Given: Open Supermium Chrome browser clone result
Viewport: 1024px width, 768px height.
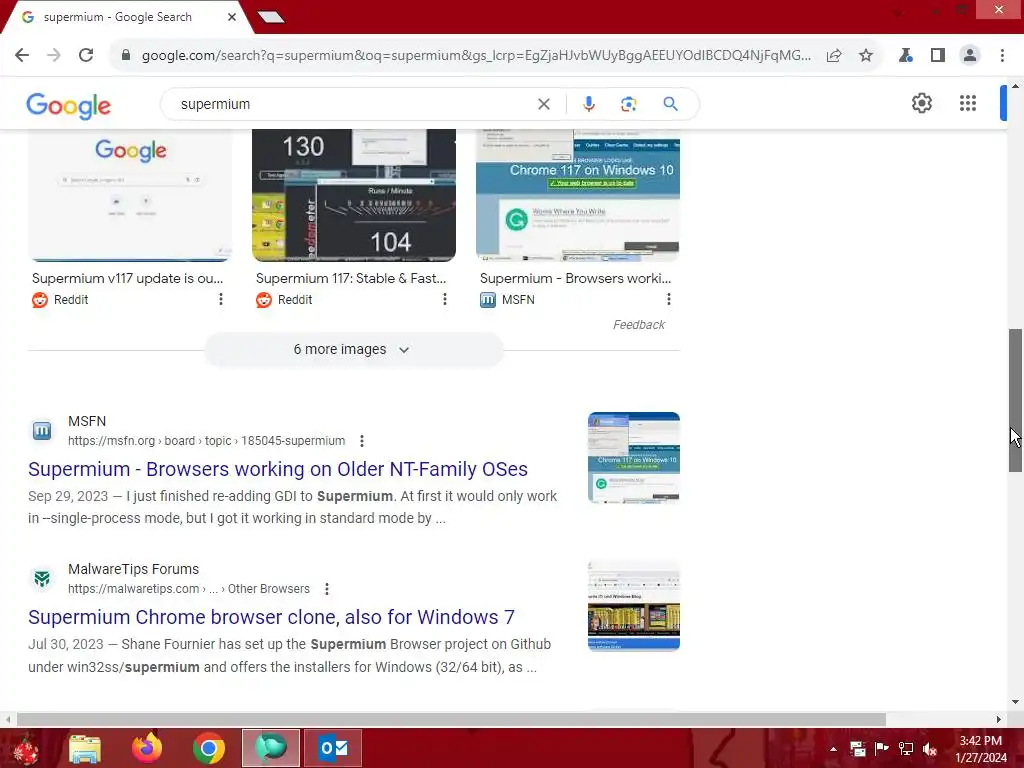Looking at the screenshot, I should coord(271,617).
